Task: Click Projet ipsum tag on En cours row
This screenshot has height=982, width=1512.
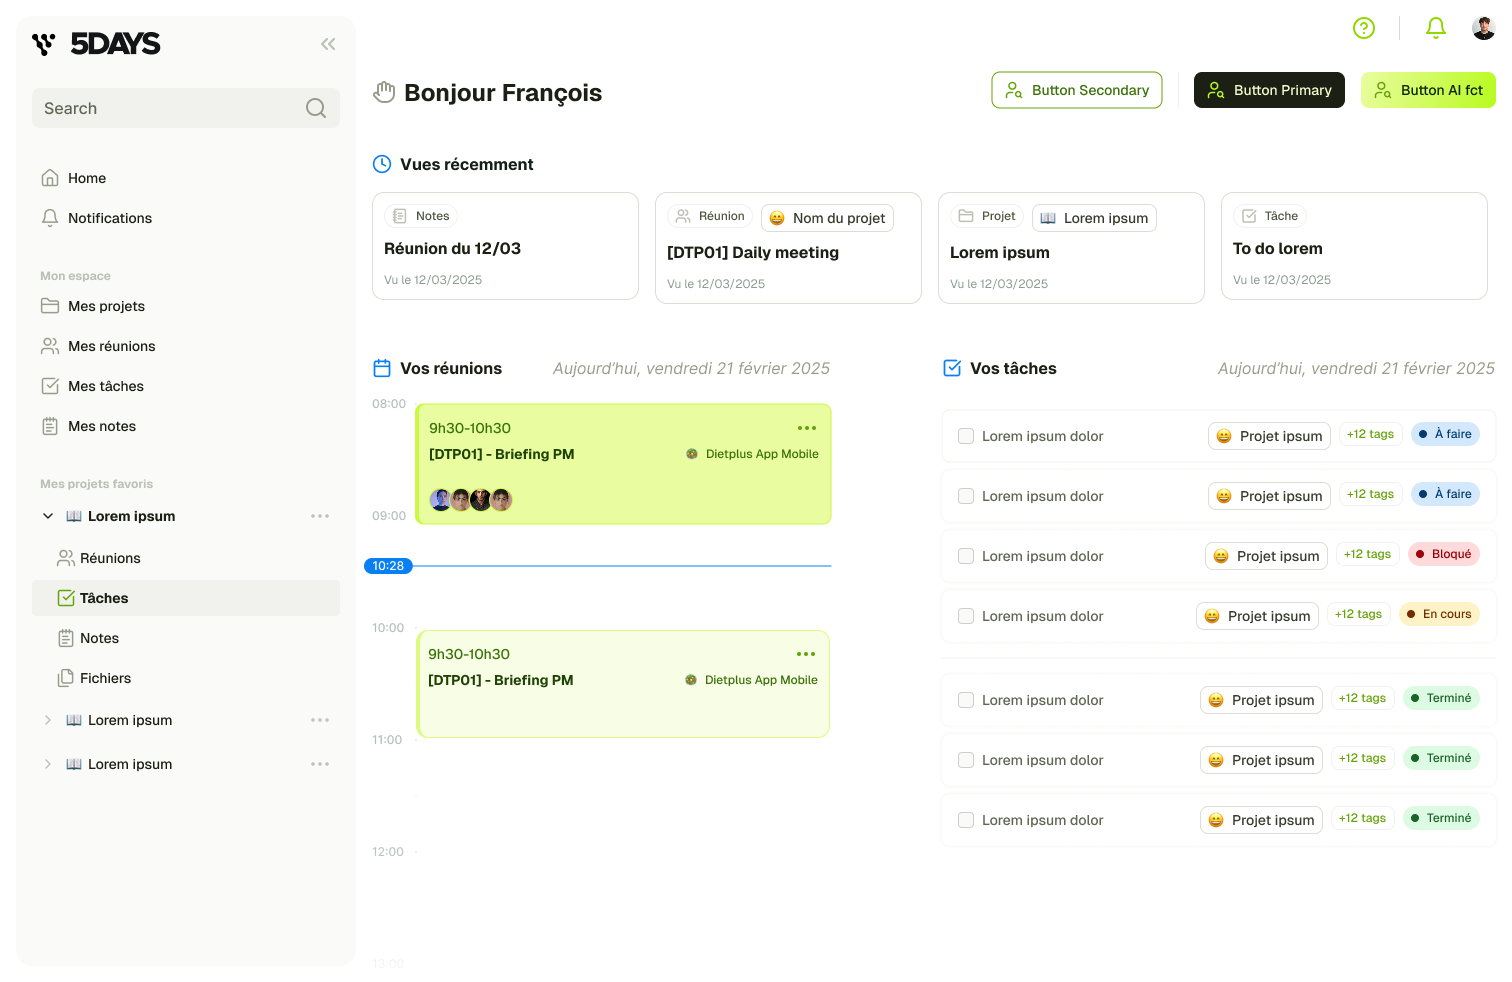Action: click(x=1257, y=616)
